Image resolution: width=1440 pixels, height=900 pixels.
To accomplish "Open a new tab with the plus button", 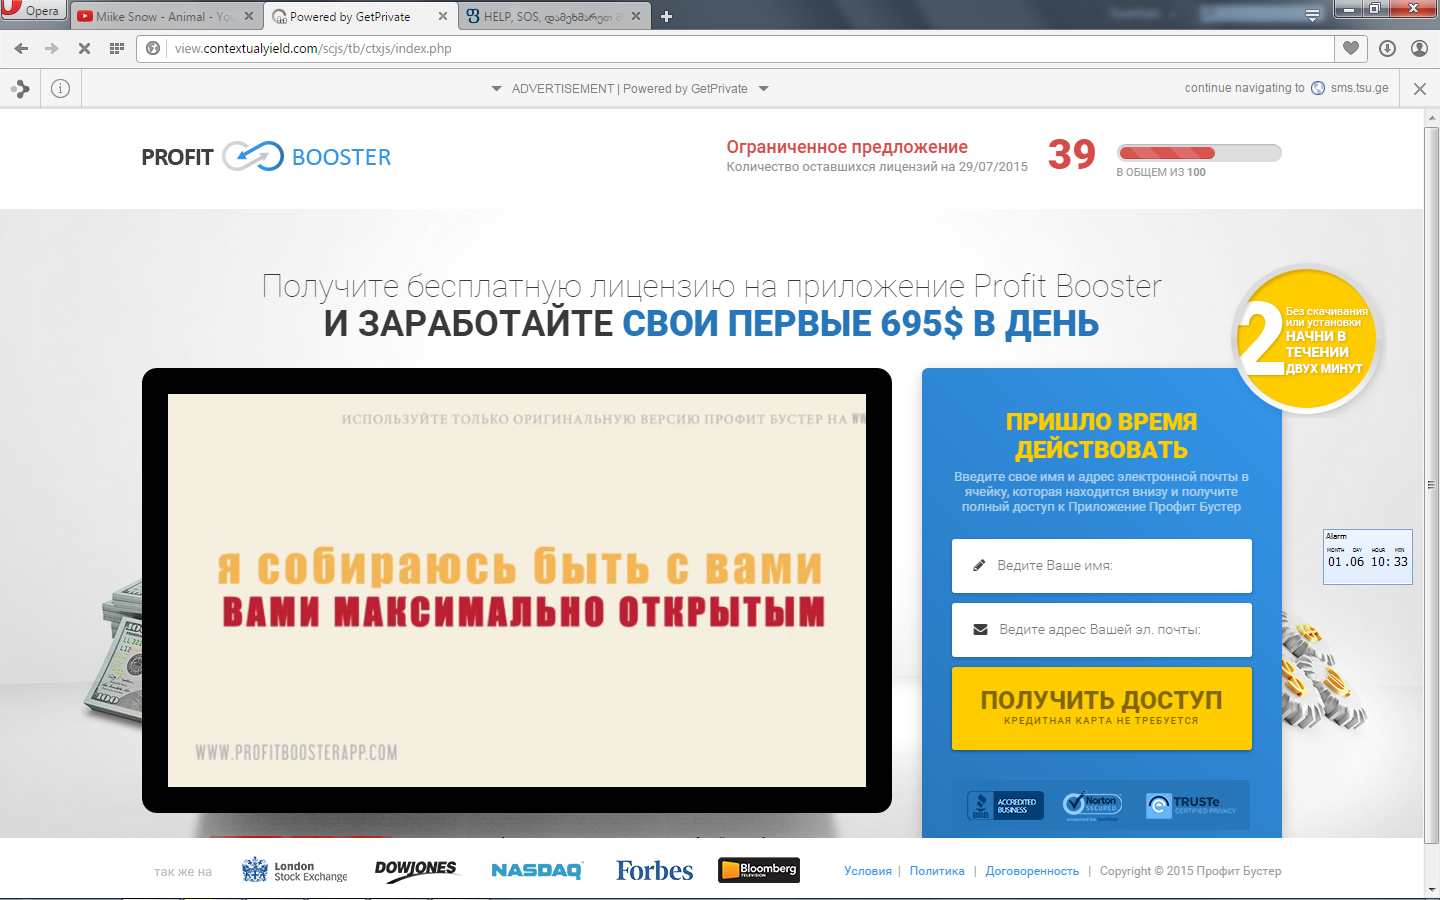I will (667, 16).
